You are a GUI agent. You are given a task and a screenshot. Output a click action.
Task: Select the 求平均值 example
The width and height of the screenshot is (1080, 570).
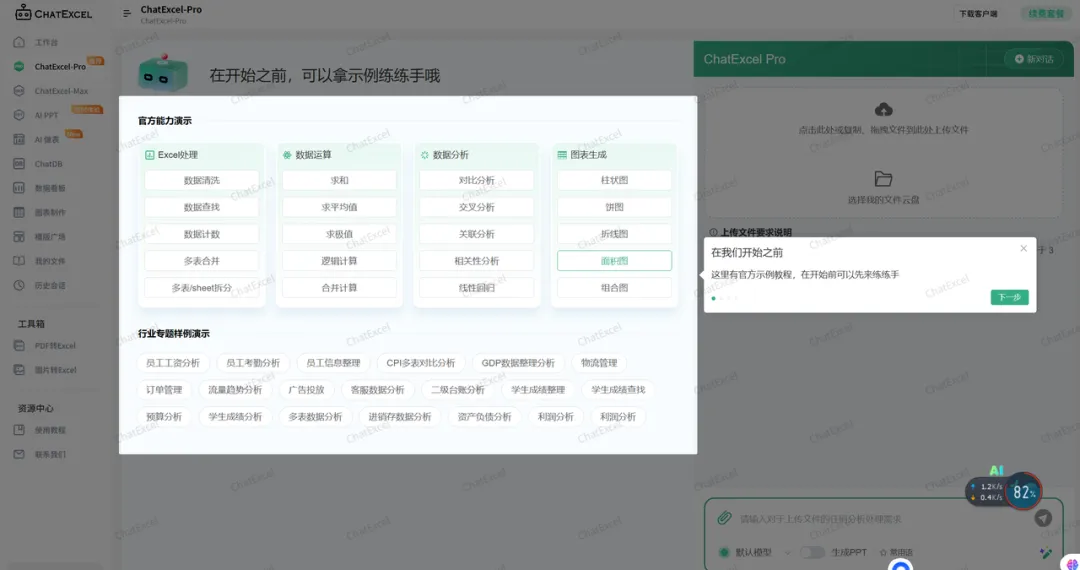point(340,207)
